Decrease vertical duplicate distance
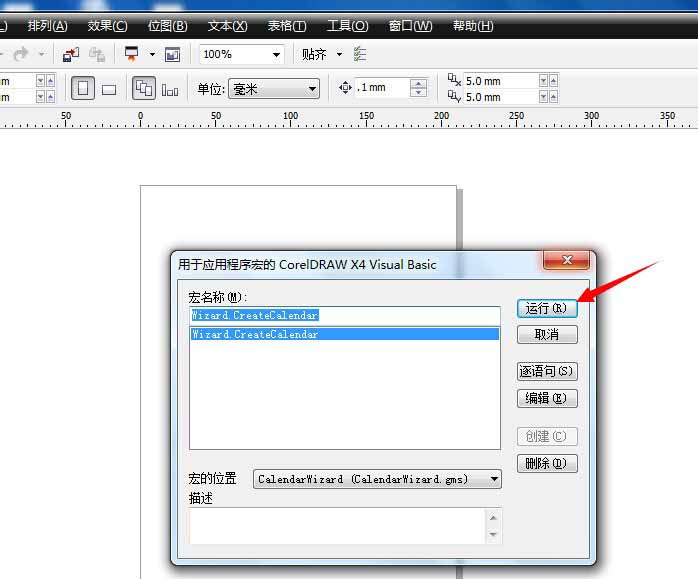The image size is (698, 579). (x=543, y=97)
